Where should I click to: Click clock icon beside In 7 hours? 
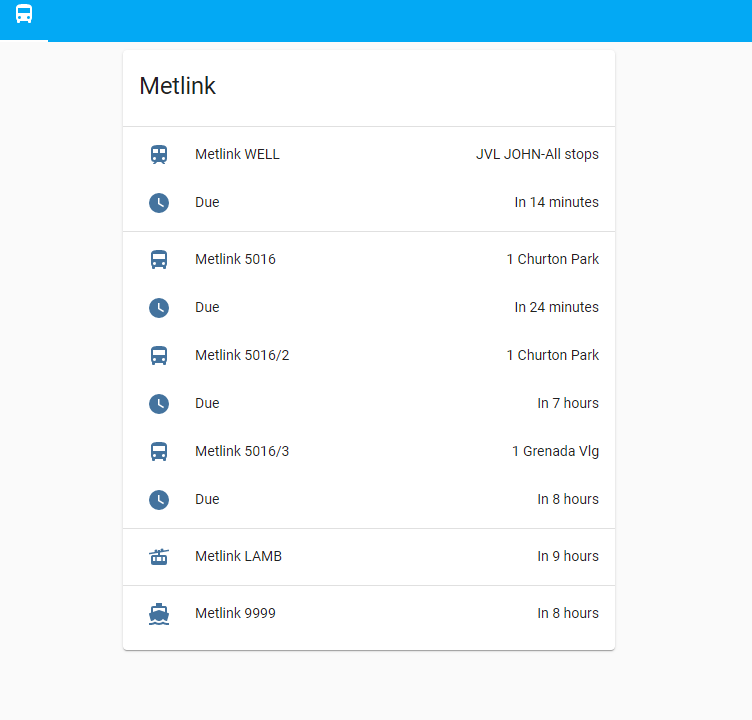coord(159,404)
